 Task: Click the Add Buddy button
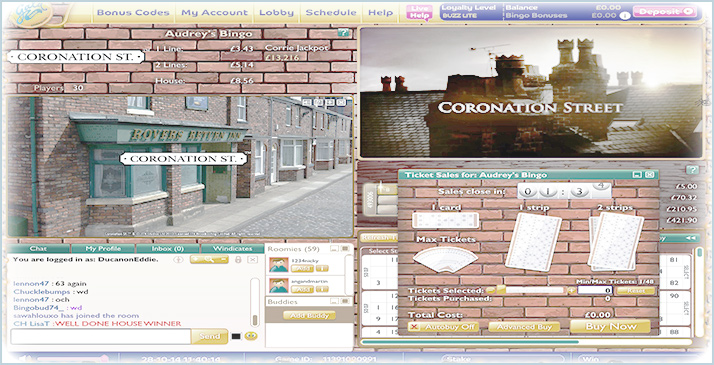point(309,315)
